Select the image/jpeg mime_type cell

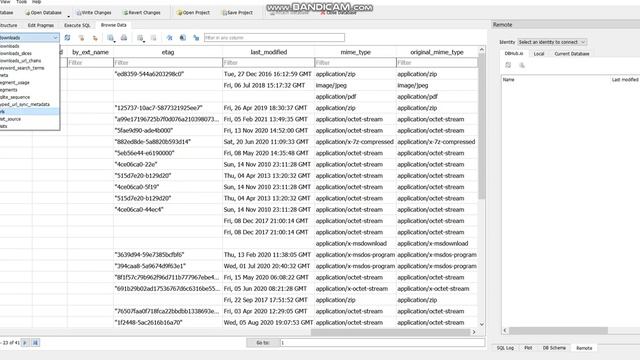click(x=355, y=86)
